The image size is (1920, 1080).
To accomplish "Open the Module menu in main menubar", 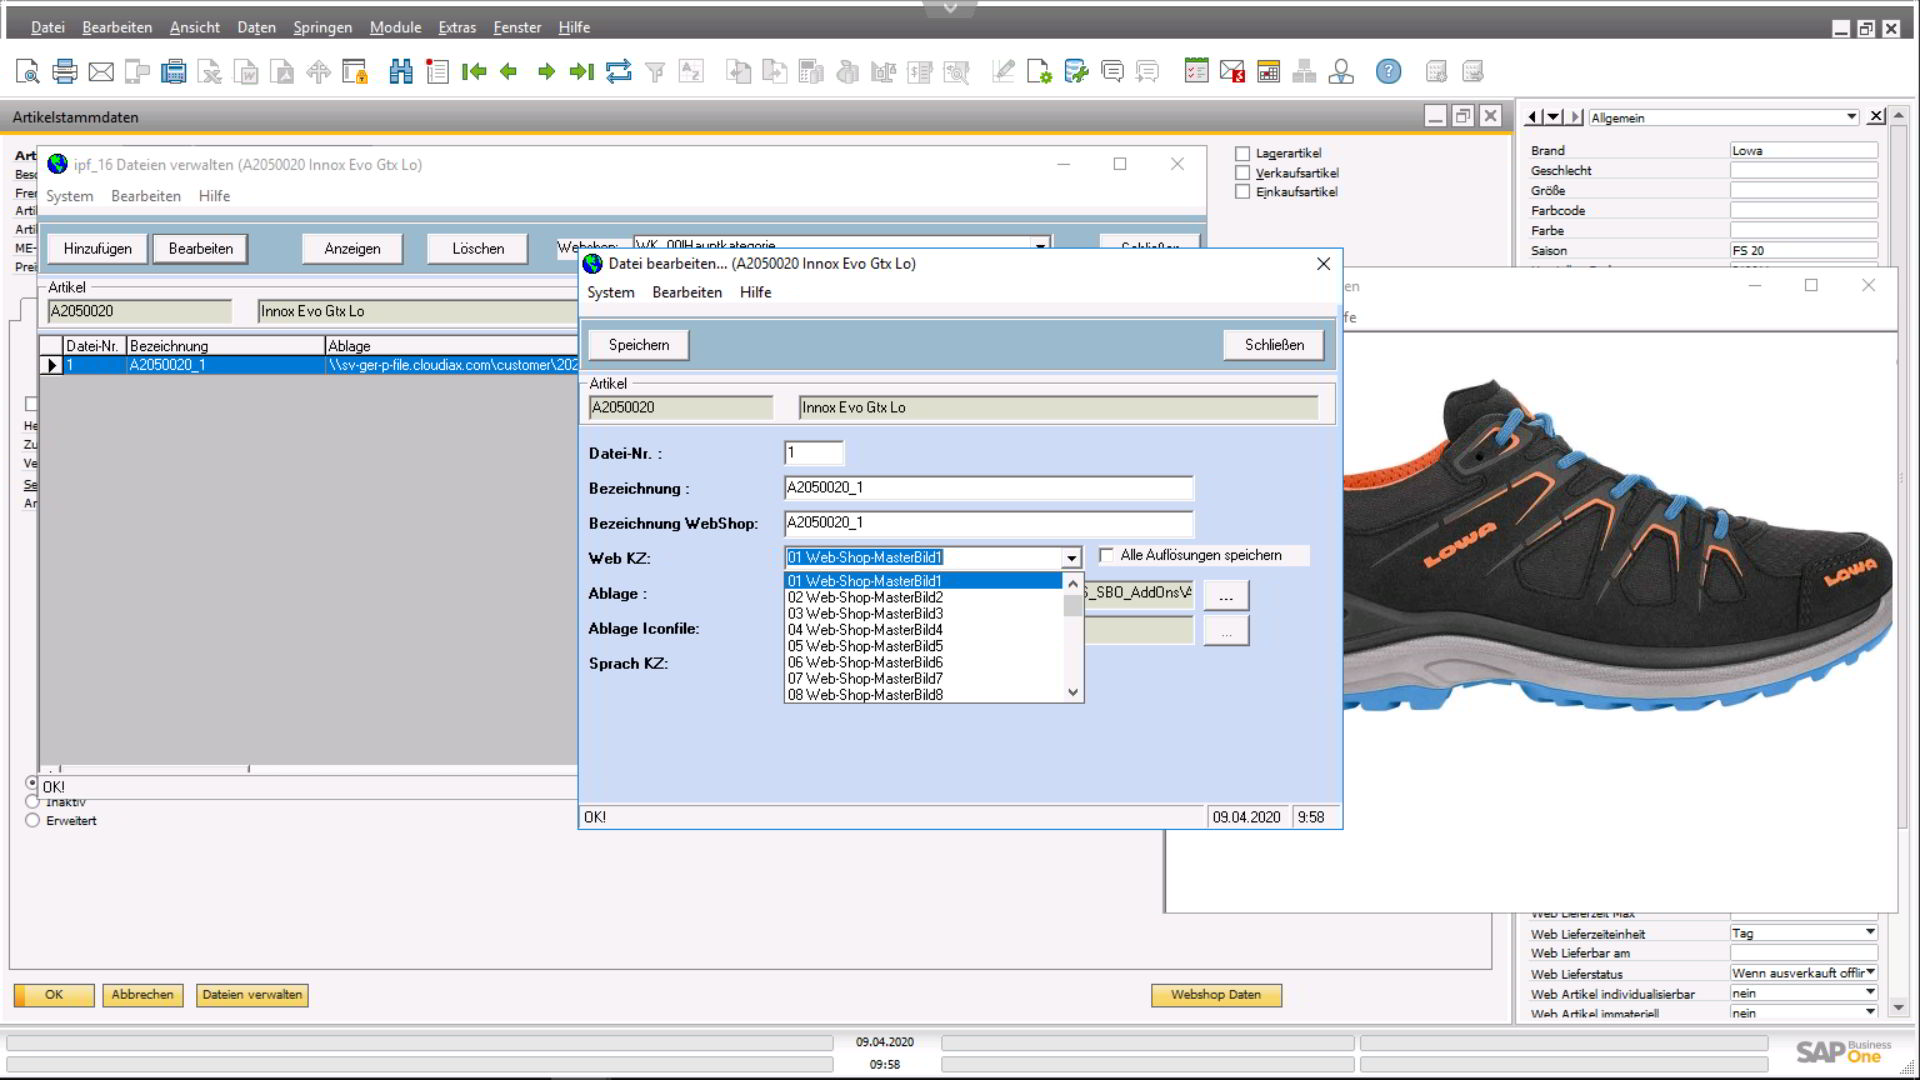I will point(395,27).
